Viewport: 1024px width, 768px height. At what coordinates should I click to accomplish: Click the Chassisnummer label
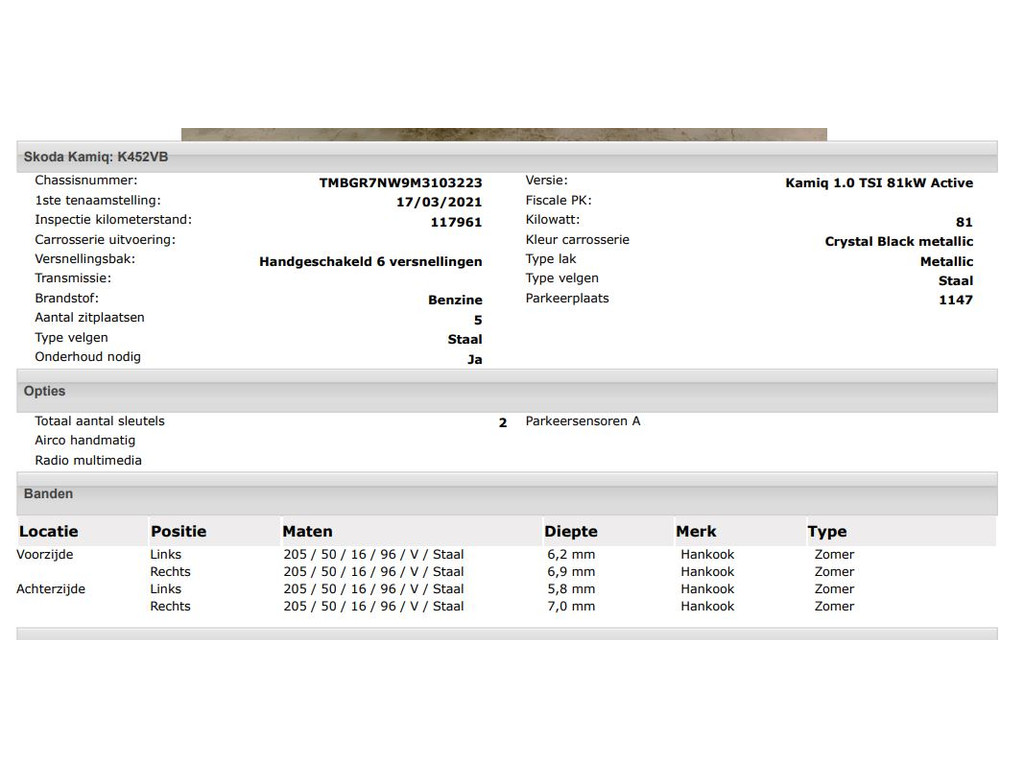pyautogui.click(x=86, y=180)
